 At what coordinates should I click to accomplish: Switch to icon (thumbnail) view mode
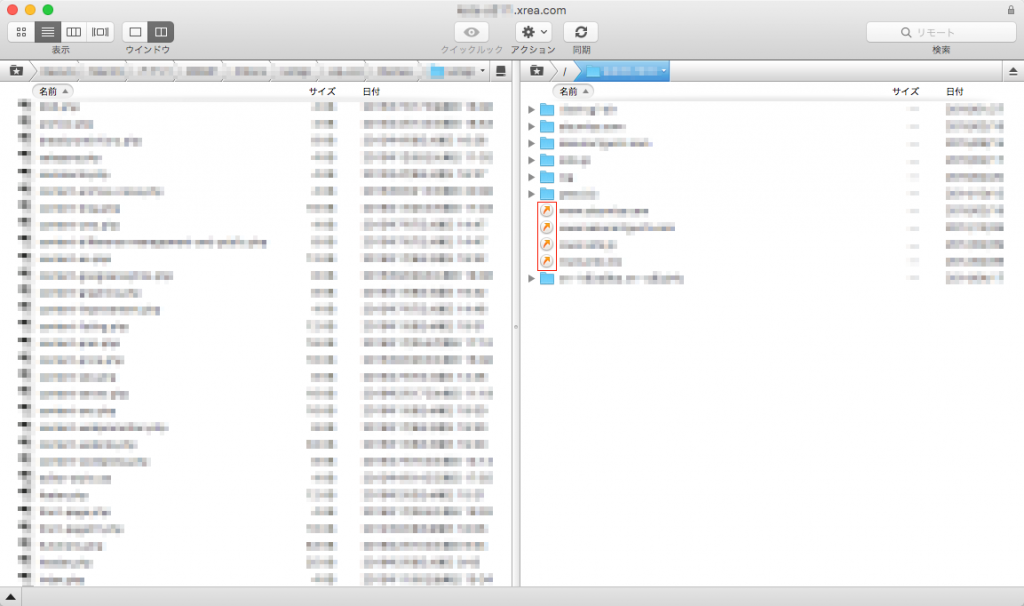[21, 32]
